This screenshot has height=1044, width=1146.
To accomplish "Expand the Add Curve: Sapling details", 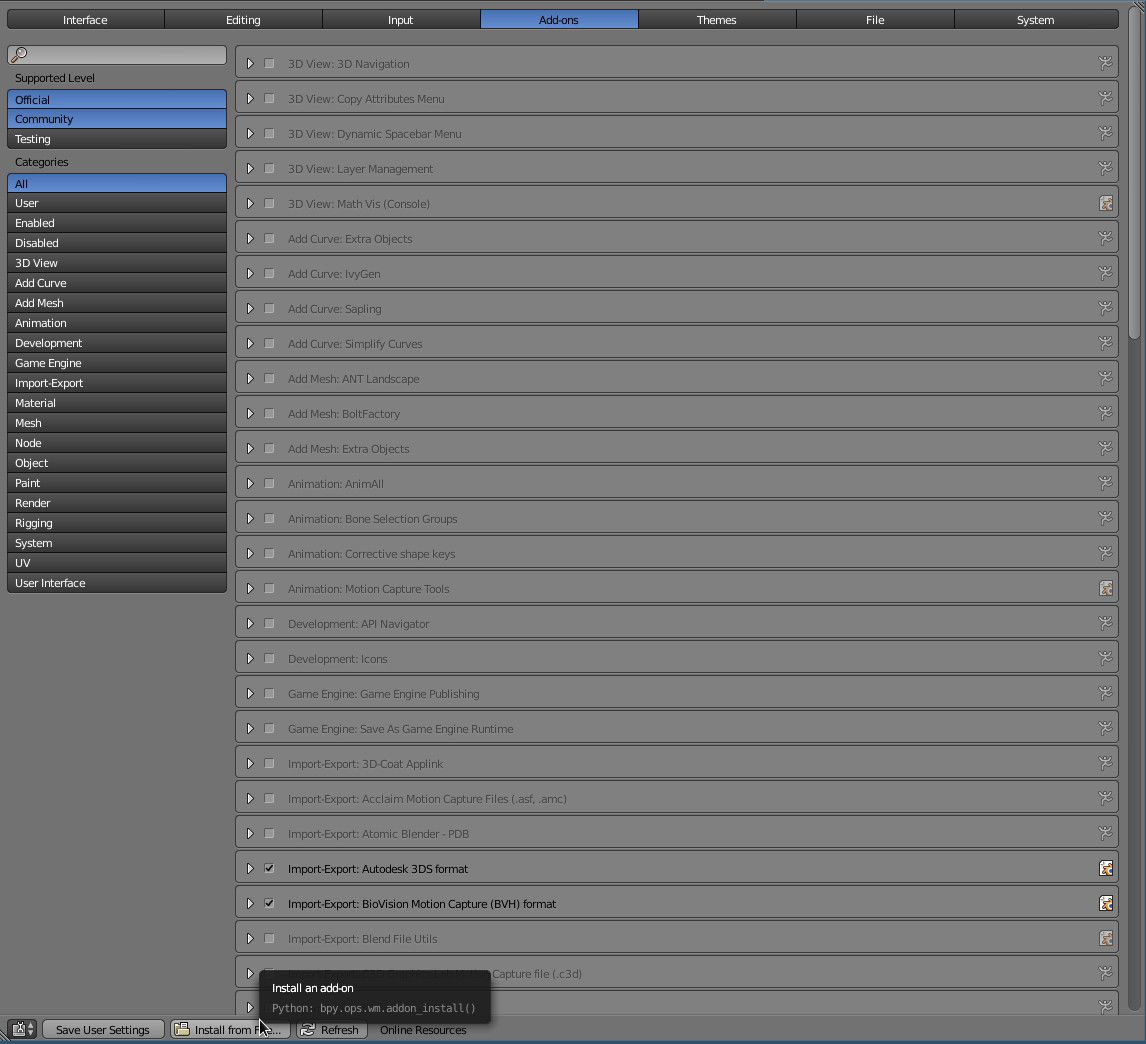I will [x=250, y=309].
